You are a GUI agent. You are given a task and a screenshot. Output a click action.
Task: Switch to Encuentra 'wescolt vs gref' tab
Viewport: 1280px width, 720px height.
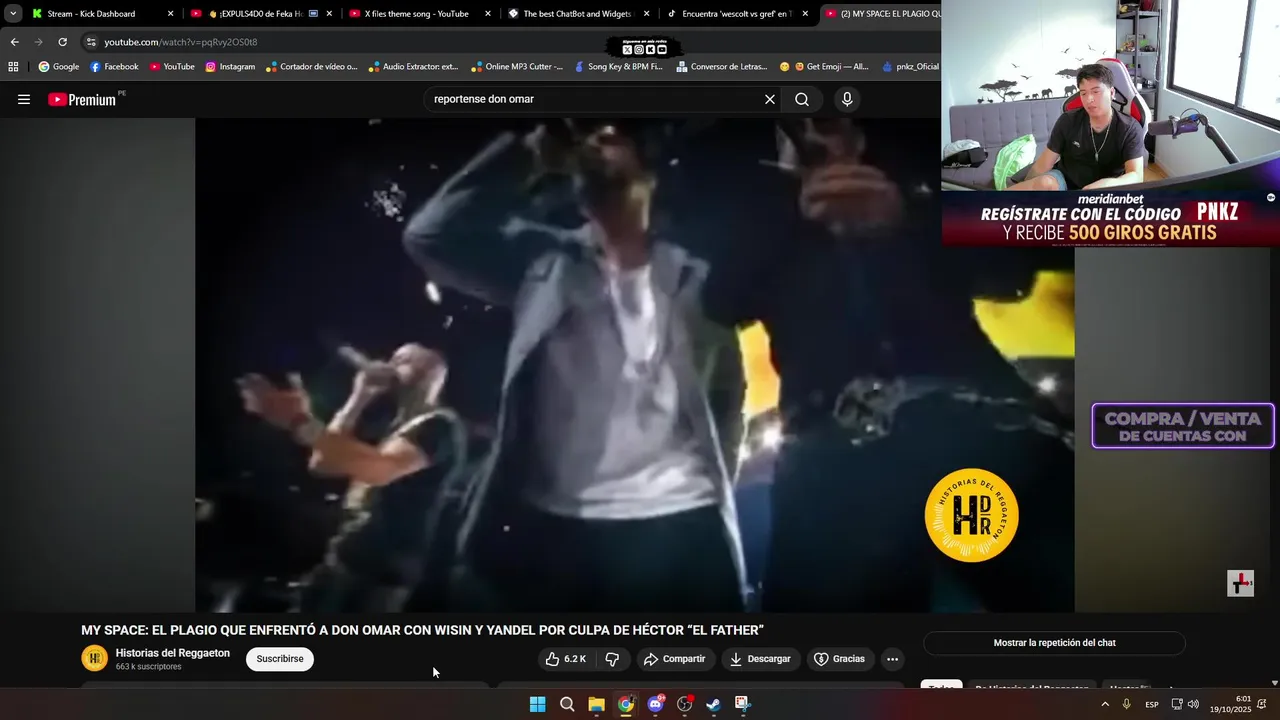tap(736, 14)
